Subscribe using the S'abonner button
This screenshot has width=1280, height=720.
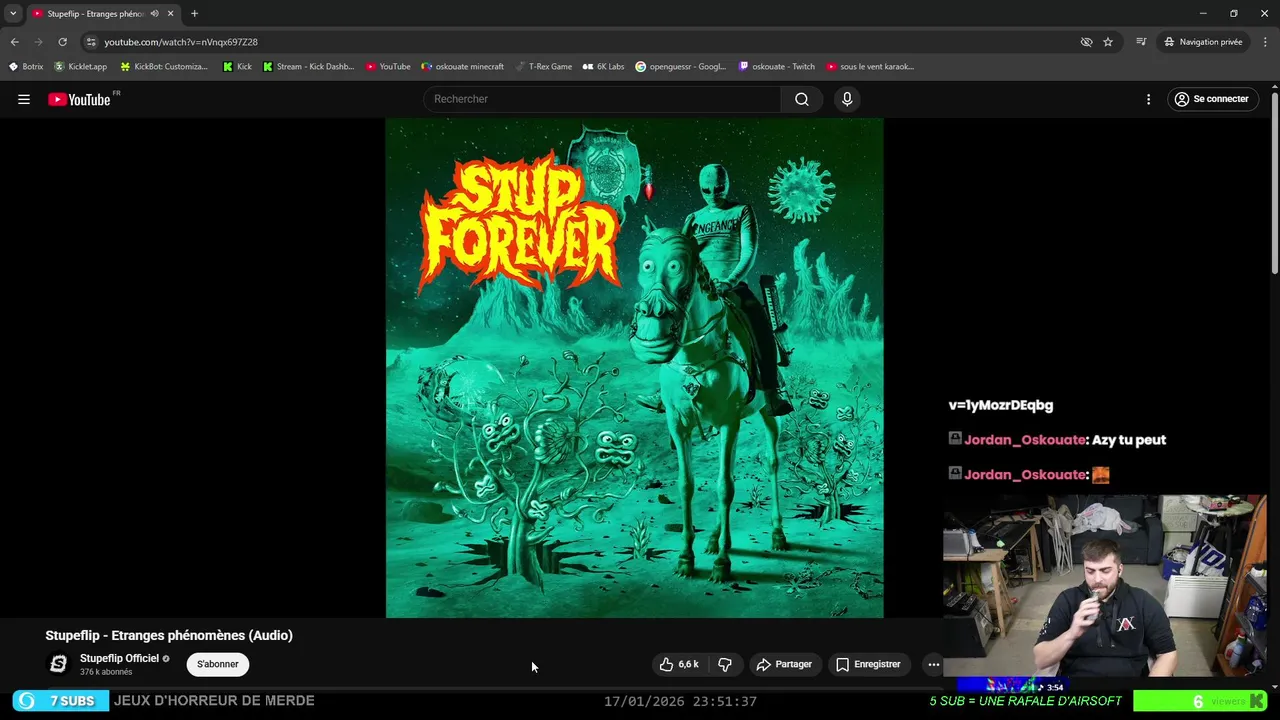(217, 664)
